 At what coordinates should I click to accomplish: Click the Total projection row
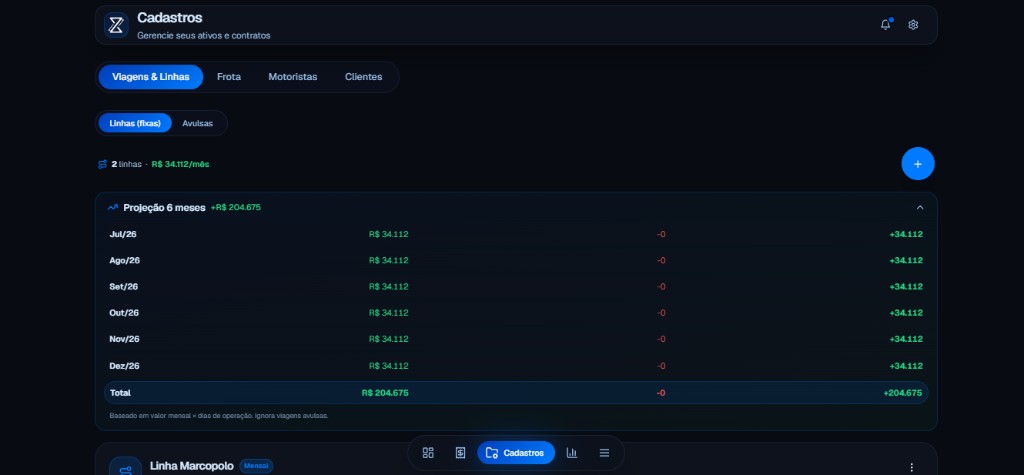516,393
